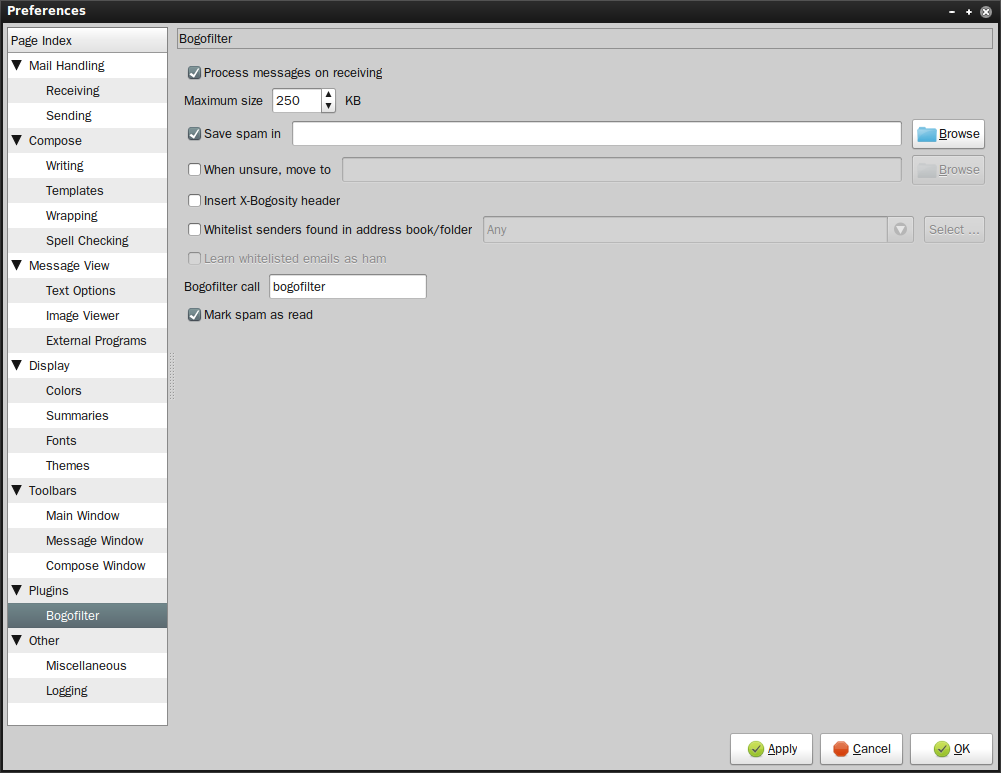This screenshot has width=1001, height=773.
Task: Select the External Programs page
Action: 87,340
